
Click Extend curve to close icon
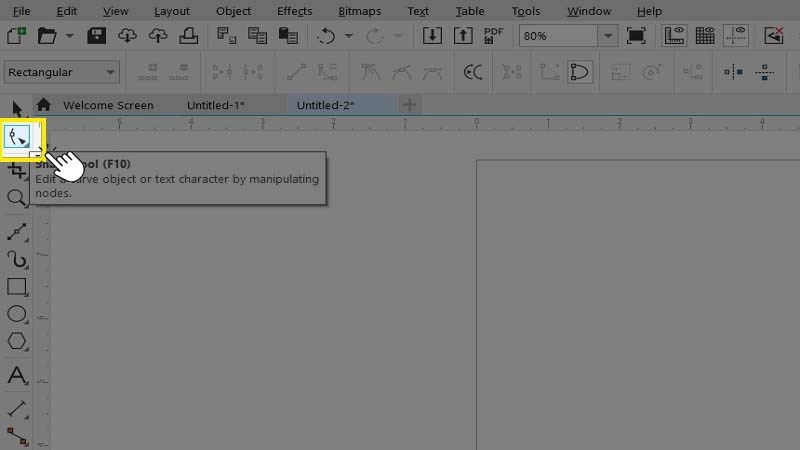(549, 72)
